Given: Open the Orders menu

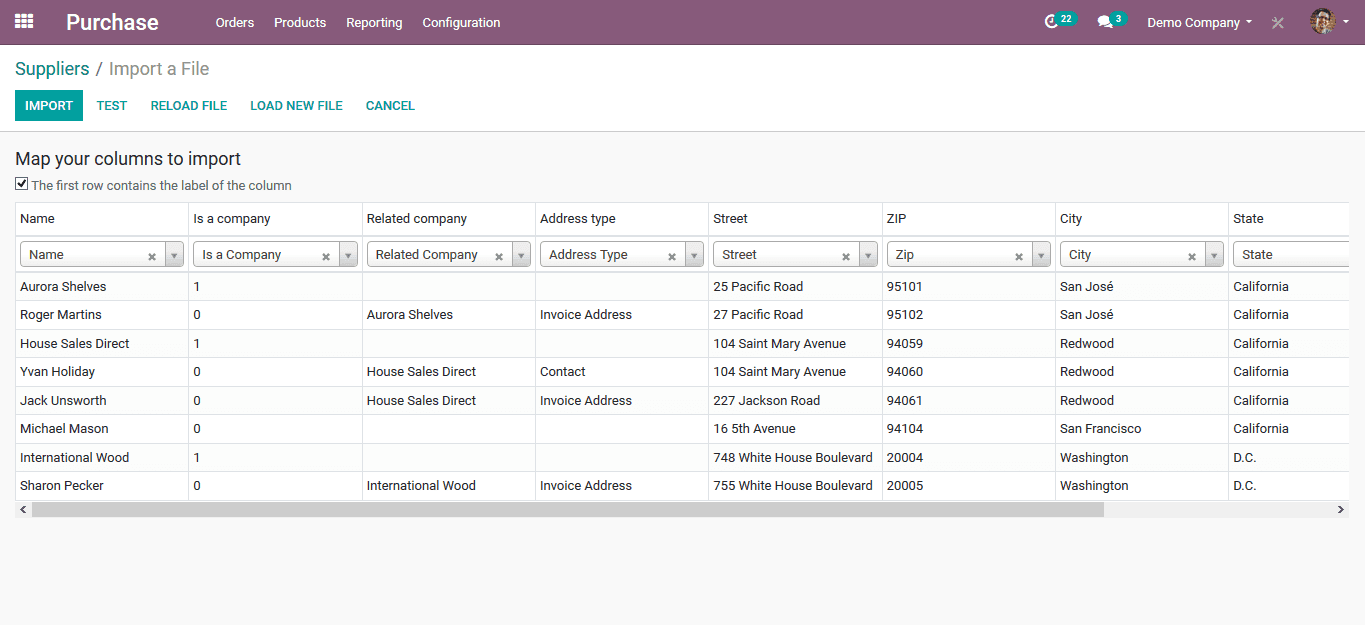Looking at the screenshot, I should [235, 22].
